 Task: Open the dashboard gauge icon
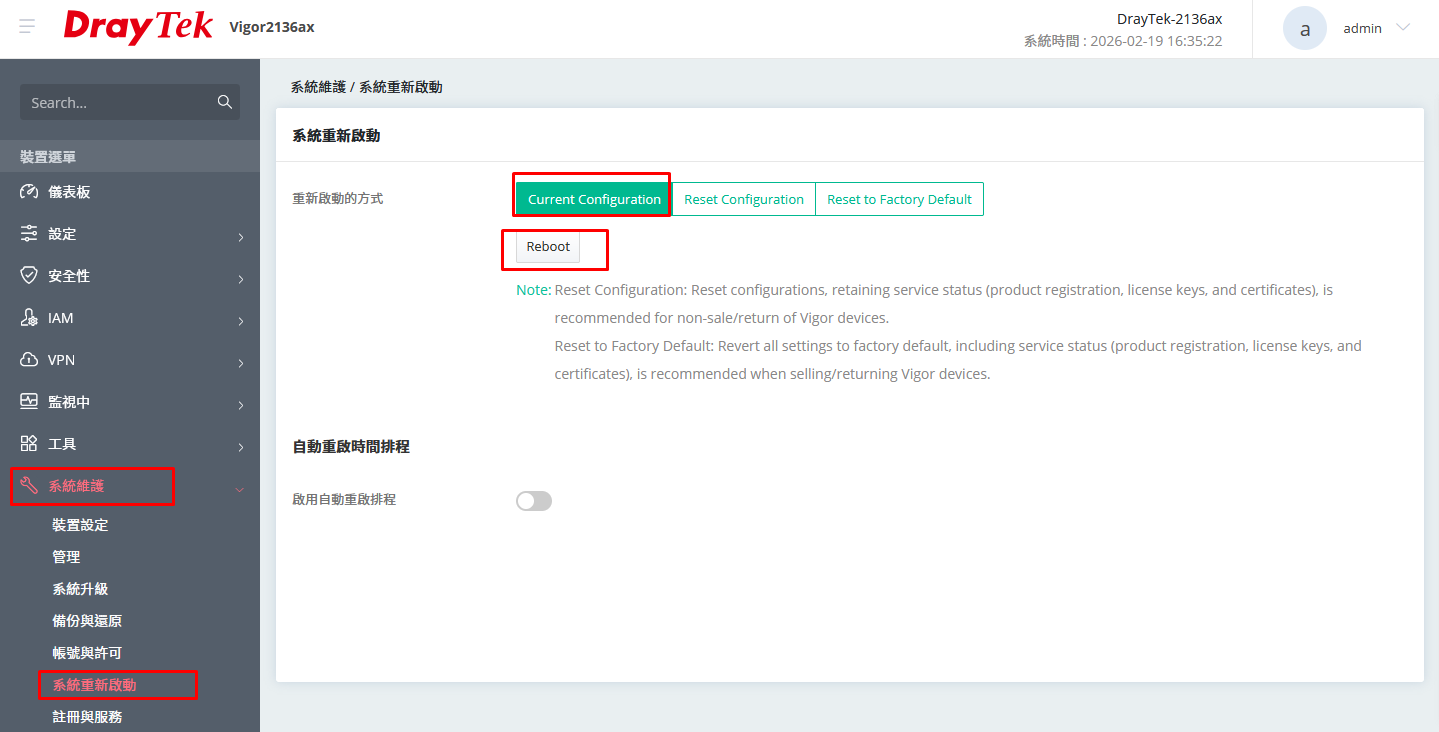pos(29,192)
